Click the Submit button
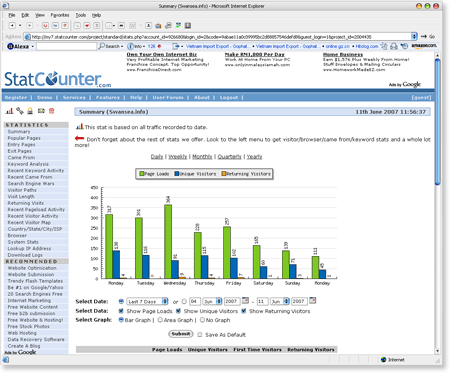 181,334
